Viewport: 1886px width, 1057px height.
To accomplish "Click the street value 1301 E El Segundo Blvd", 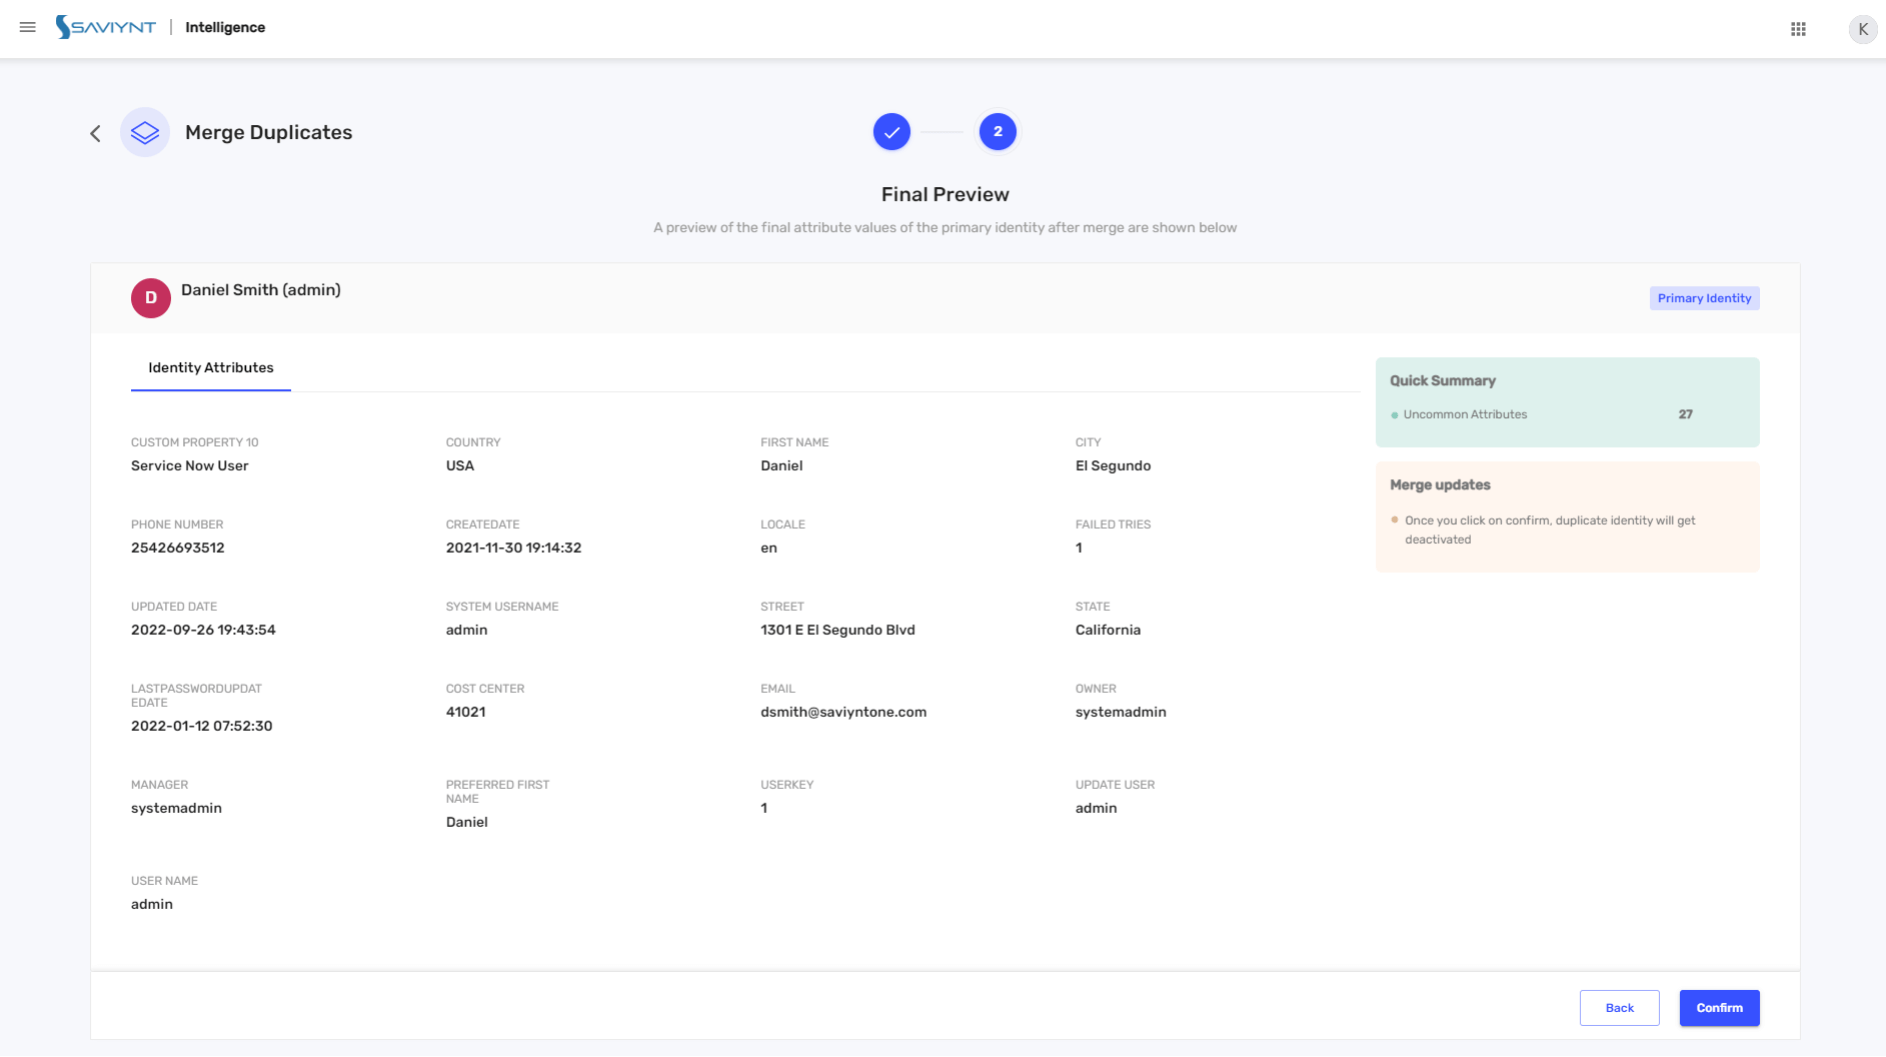I will pyautogui.click(x=837, y=630).
